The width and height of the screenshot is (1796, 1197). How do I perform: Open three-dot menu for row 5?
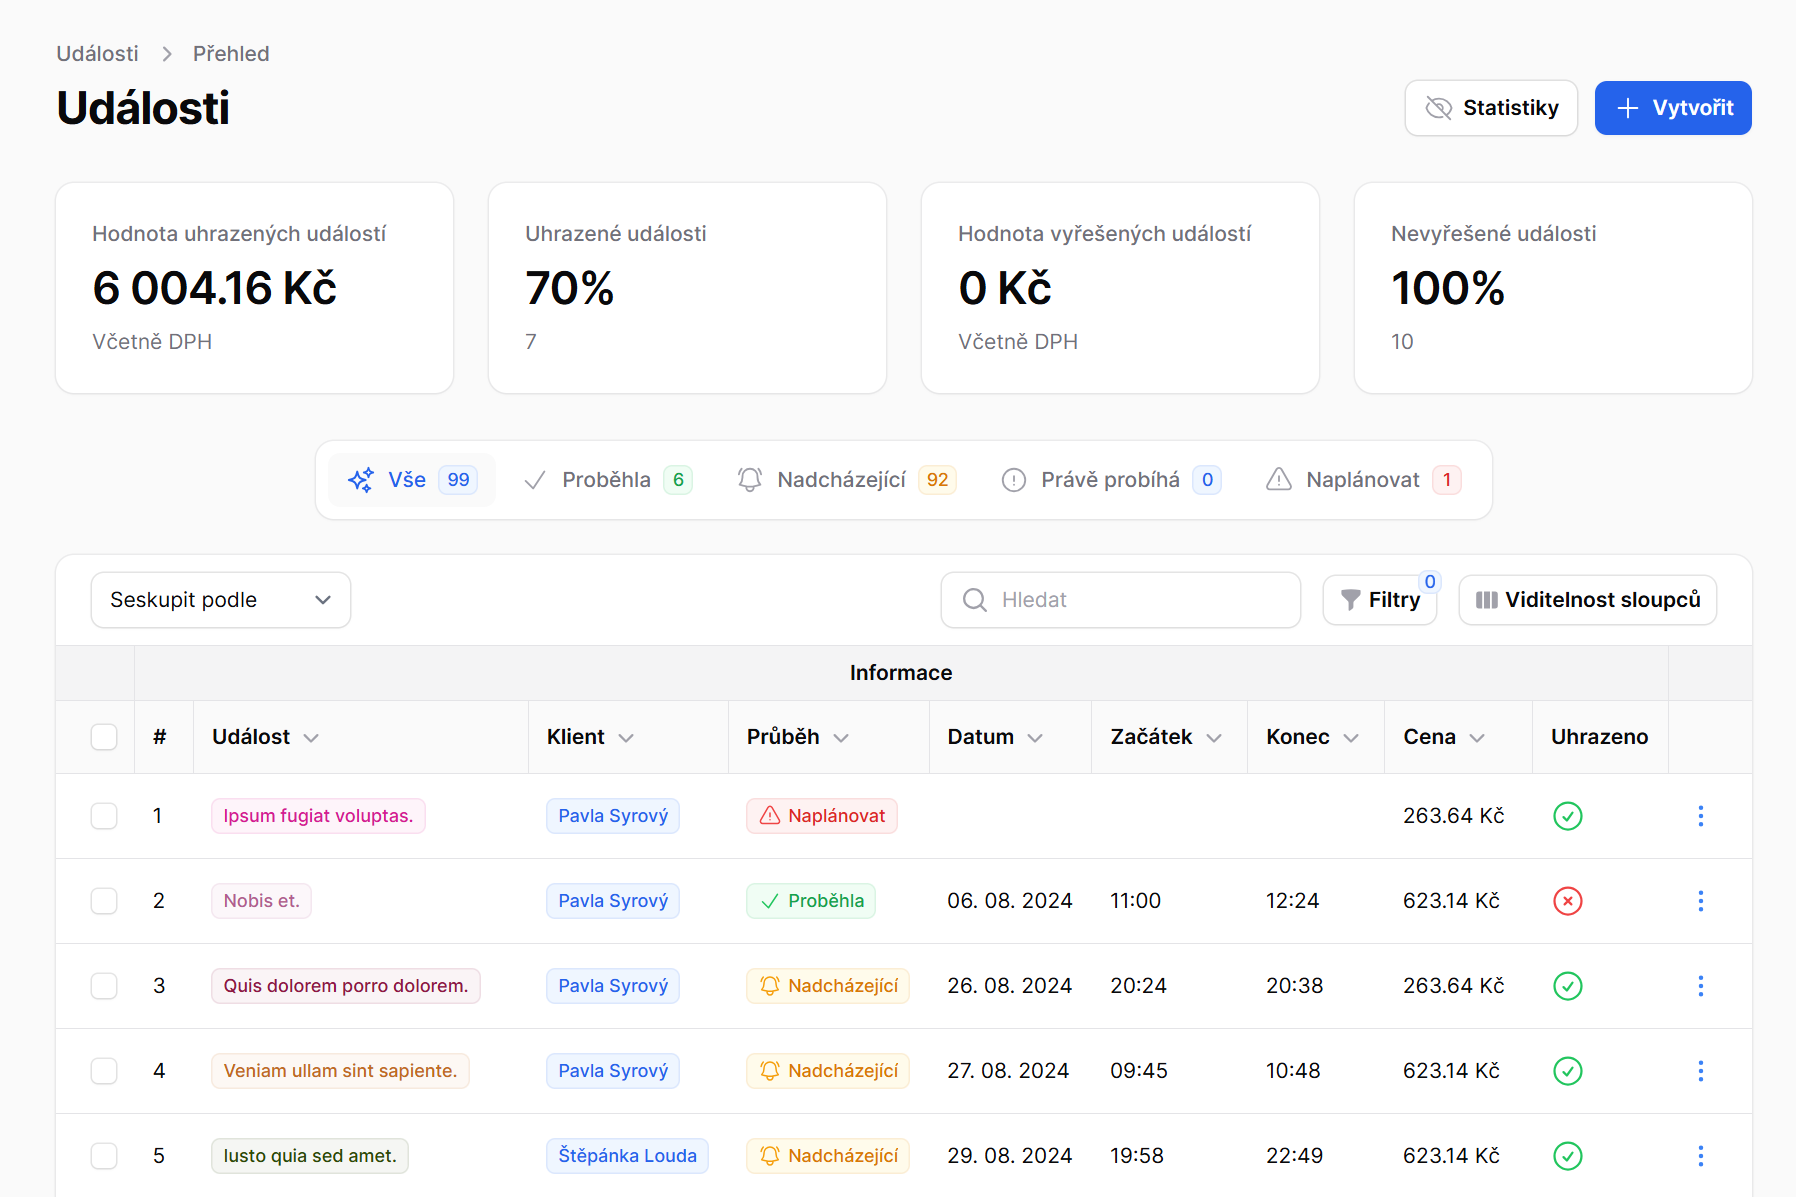coord(1700,1156)
